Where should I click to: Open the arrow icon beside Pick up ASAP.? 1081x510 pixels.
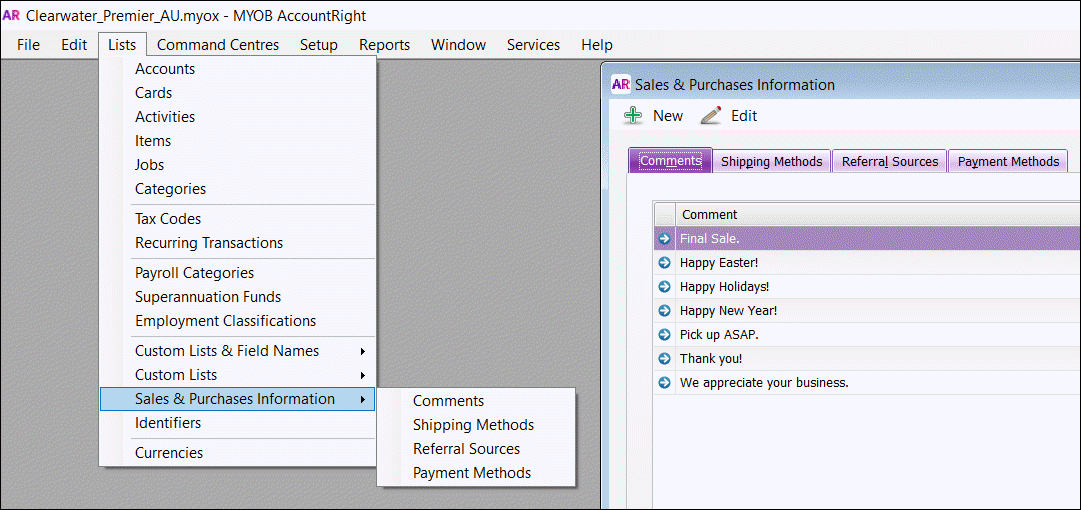point(664,335)
